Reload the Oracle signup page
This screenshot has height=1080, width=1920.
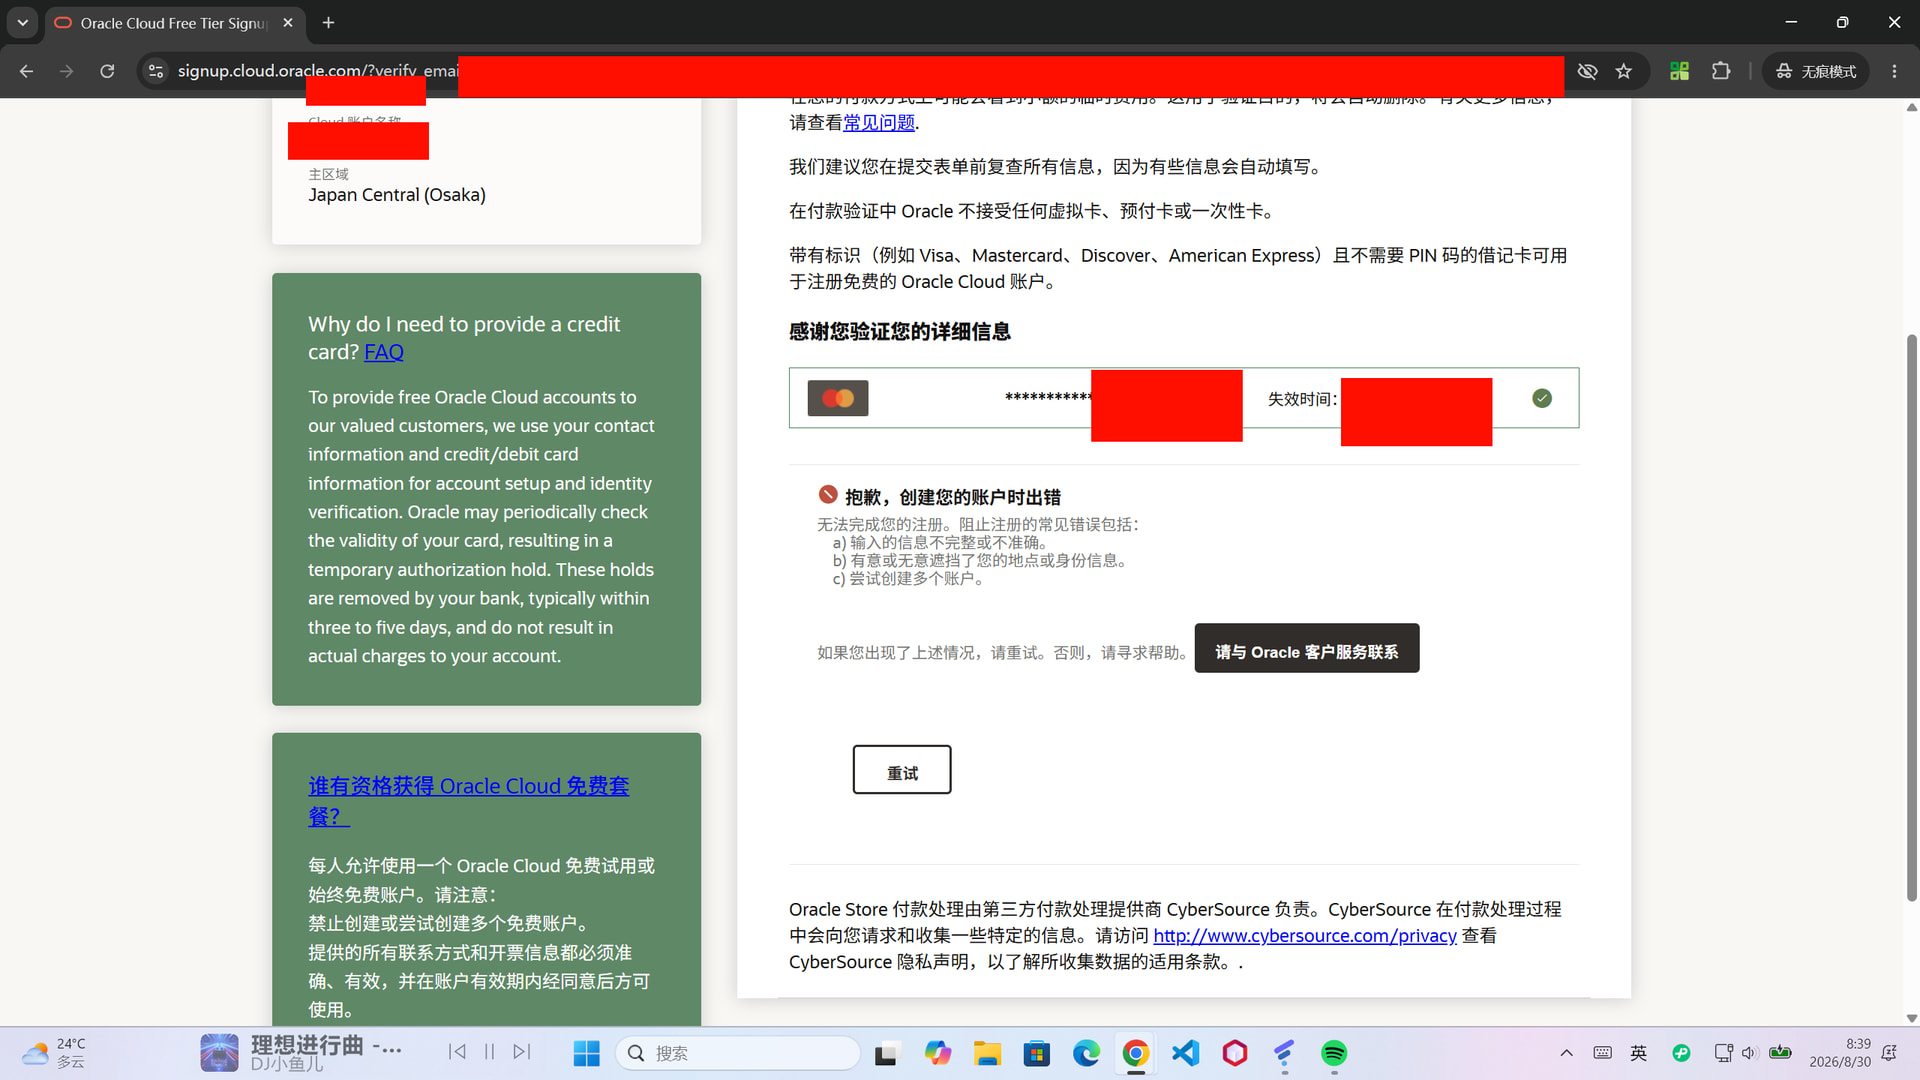click(107, 71)
